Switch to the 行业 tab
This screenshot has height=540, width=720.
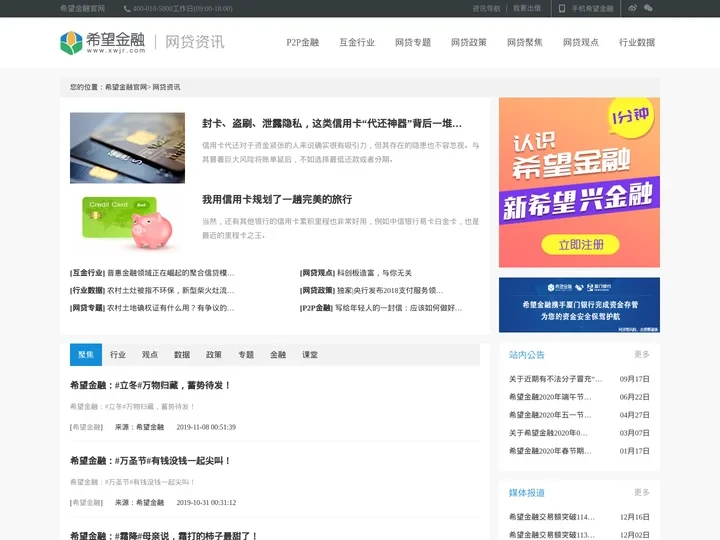click(x=118, y=354)
